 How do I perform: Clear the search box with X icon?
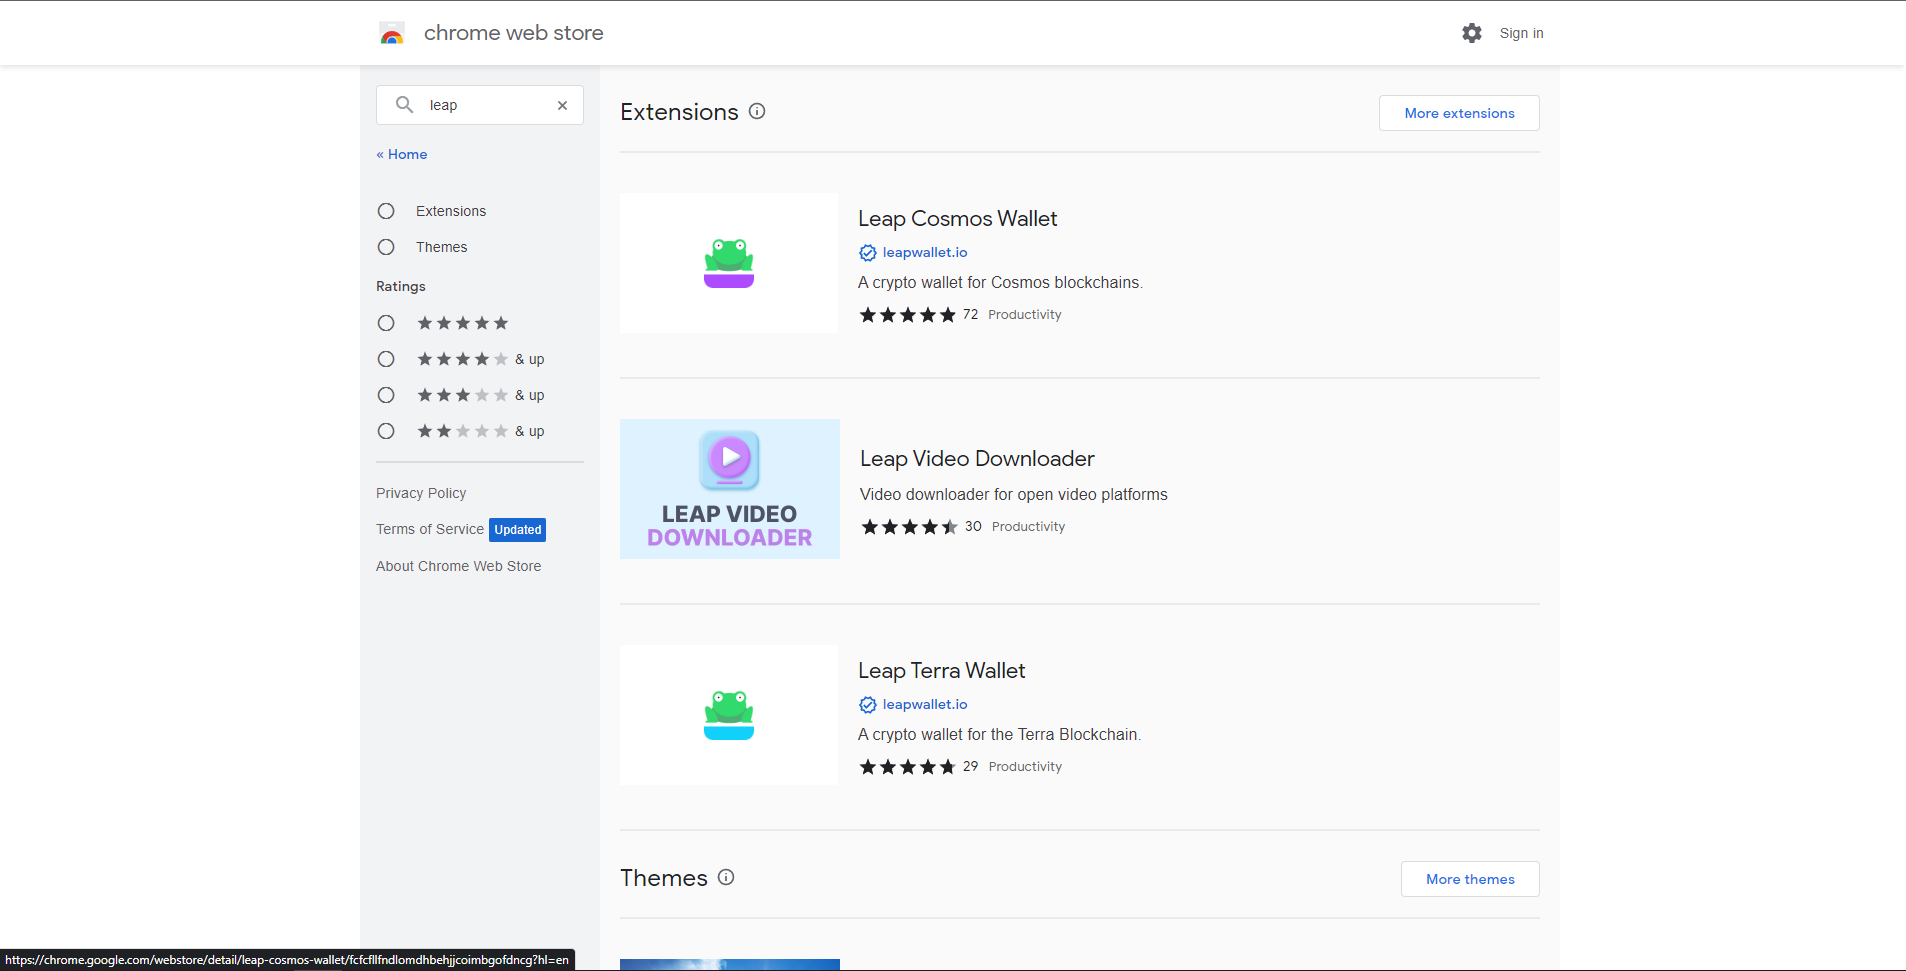562,105
